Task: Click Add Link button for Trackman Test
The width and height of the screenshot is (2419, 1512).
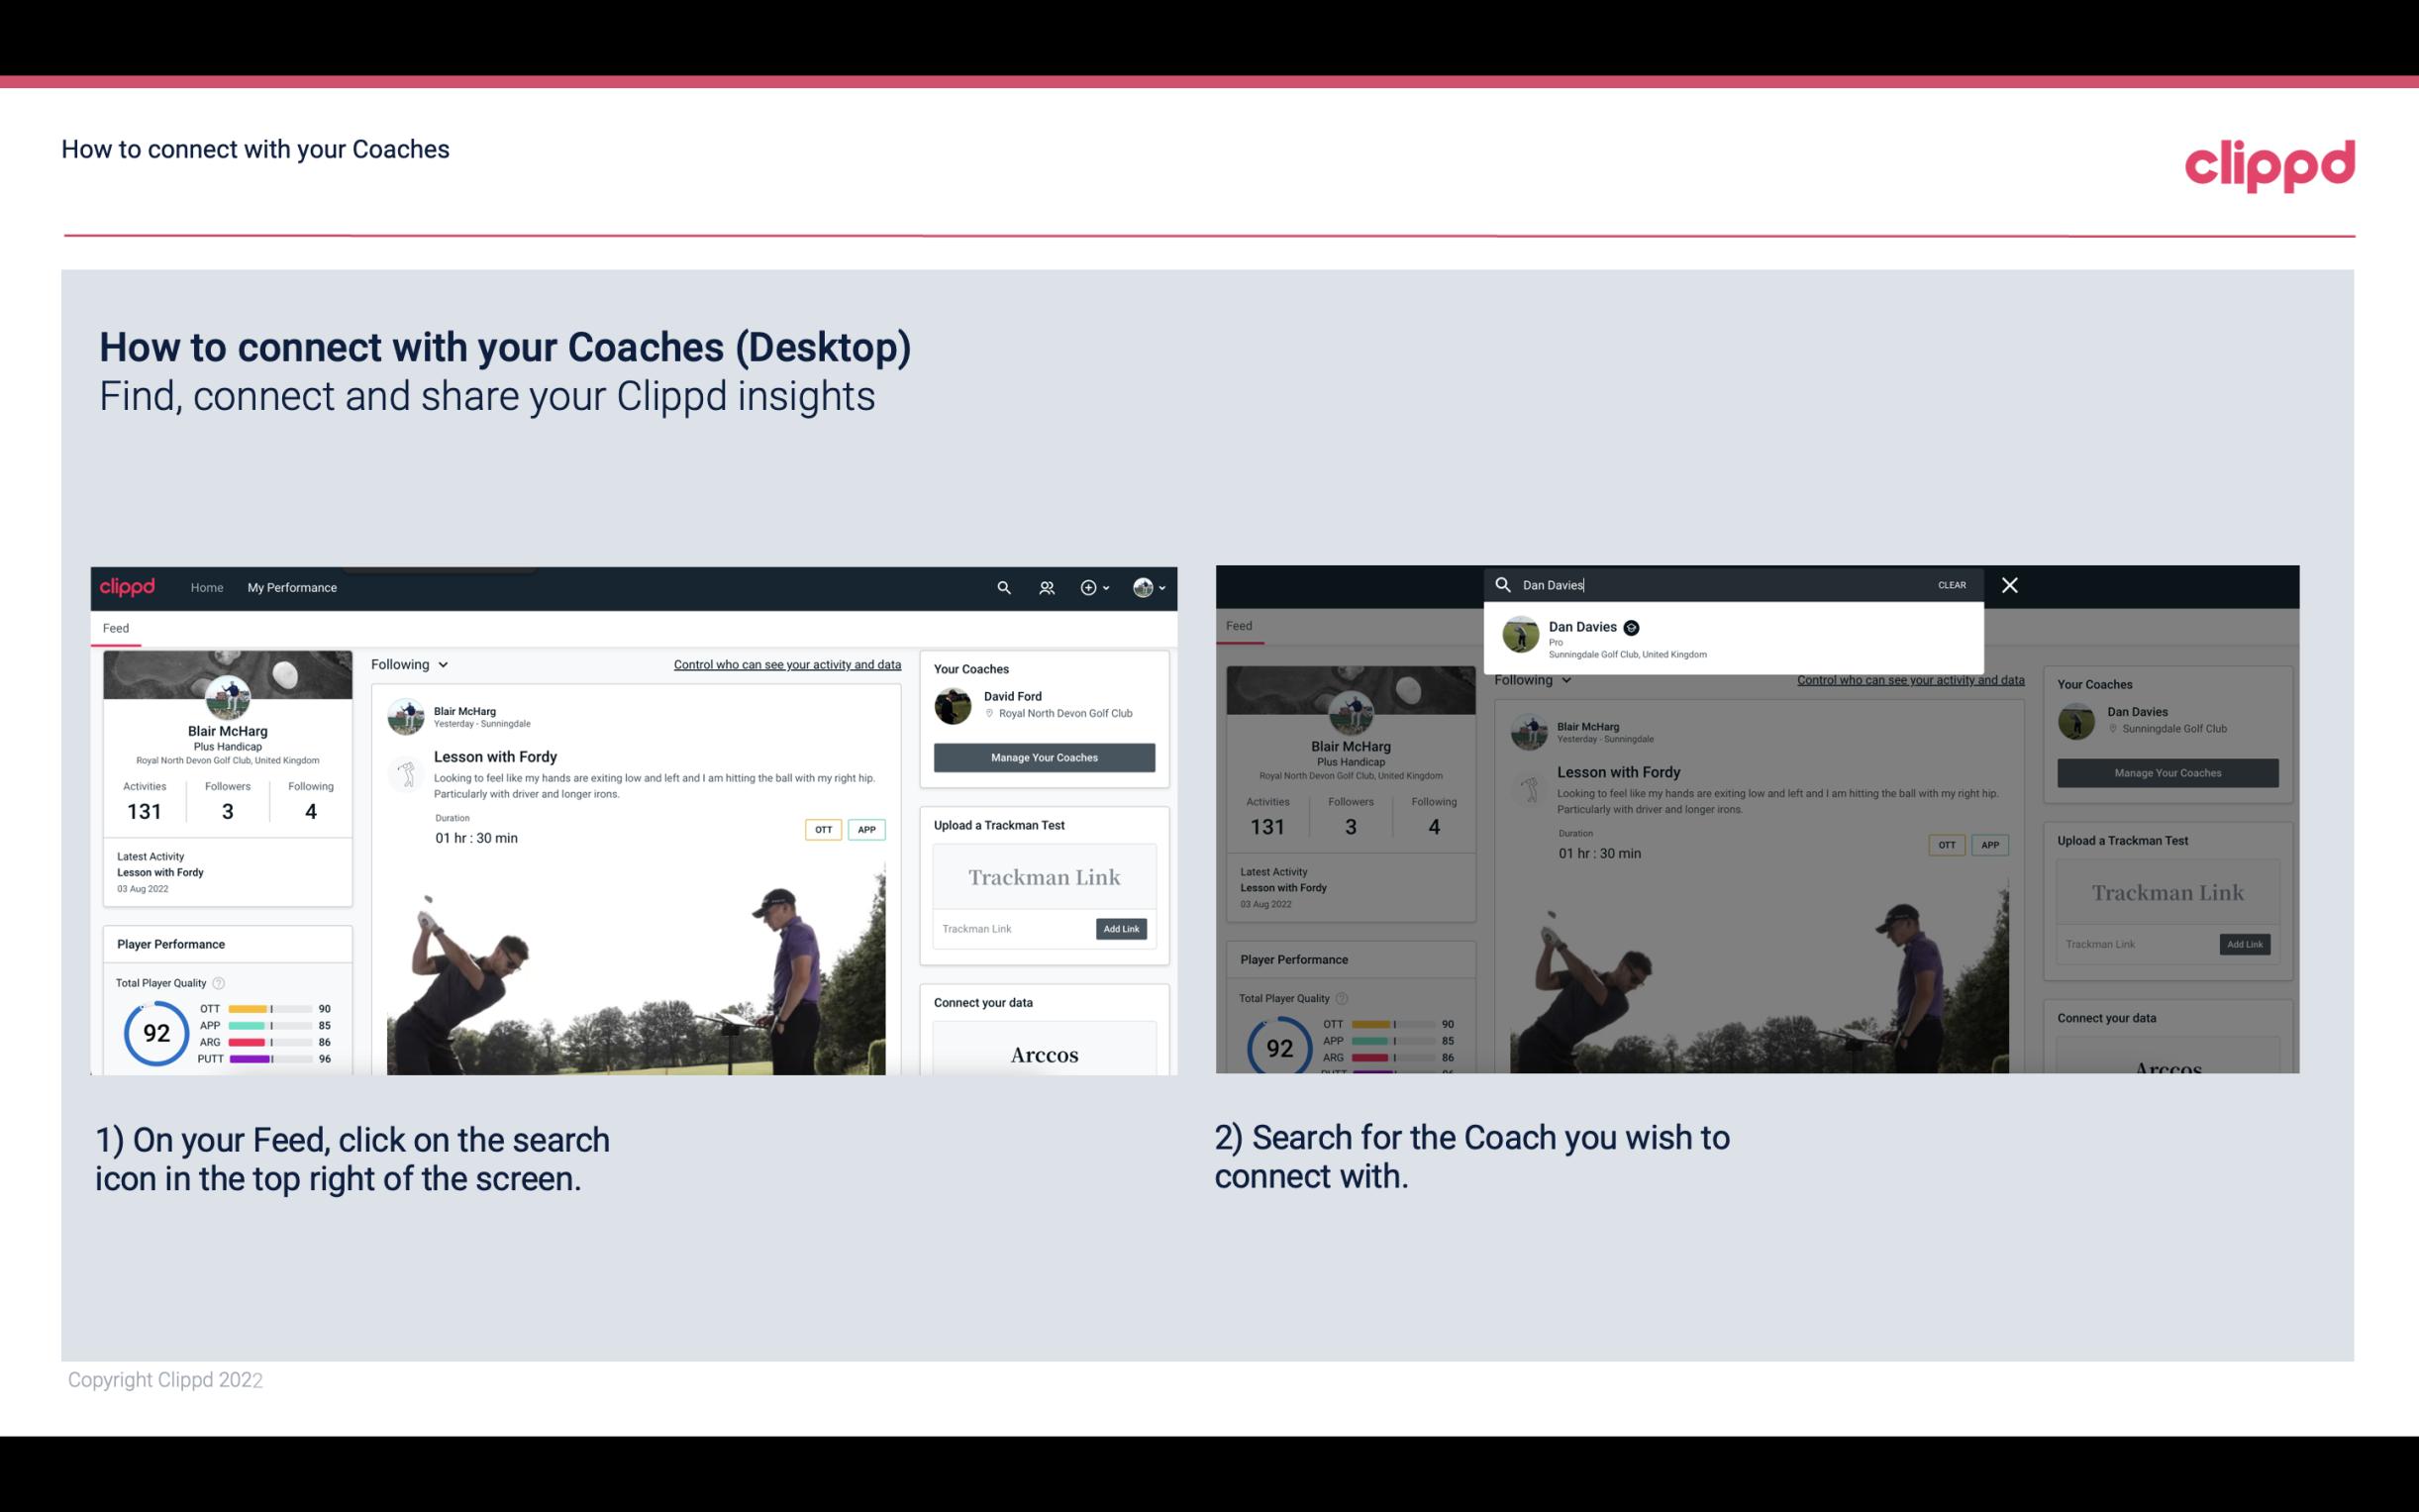Action: 1120,927
